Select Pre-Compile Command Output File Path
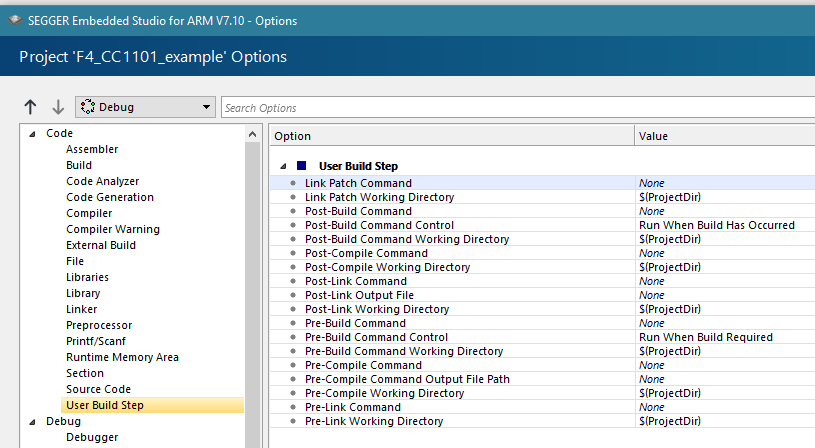 [407, 380]
